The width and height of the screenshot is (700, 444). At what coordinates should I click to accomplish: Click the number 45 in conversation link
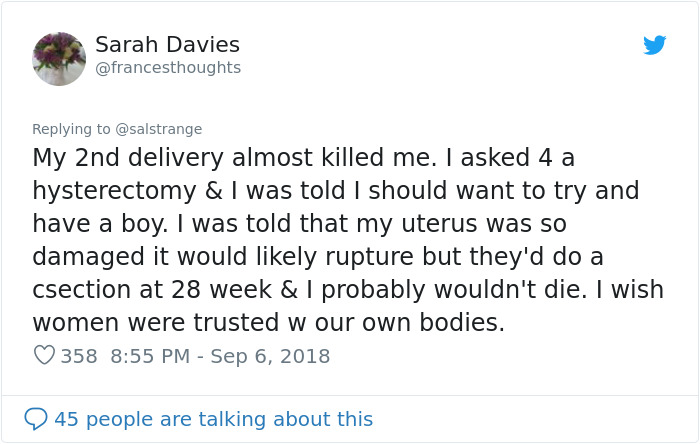click(x=66, y=418)
